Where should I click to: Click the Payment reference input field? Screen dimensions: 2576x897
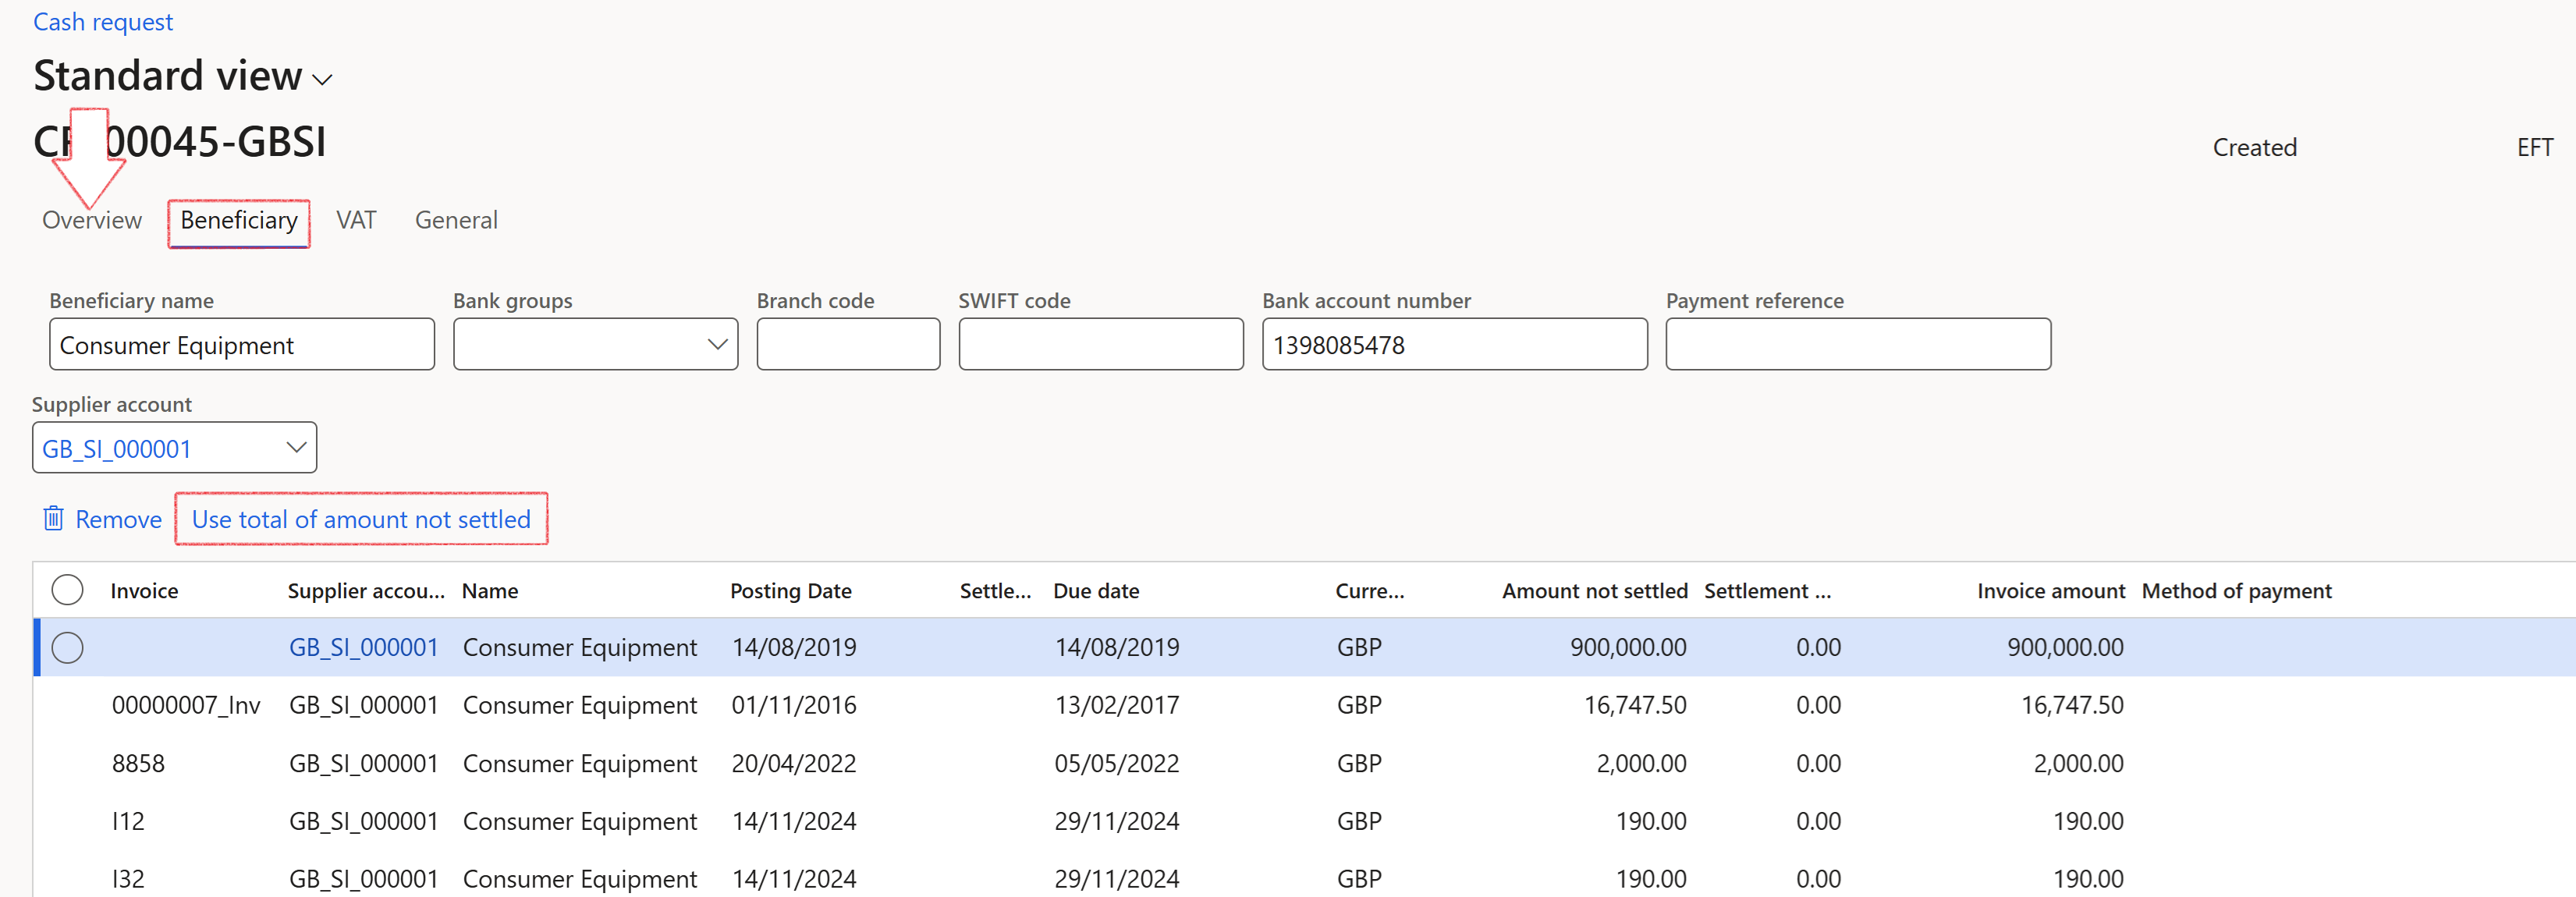[x=1858, y=344]
